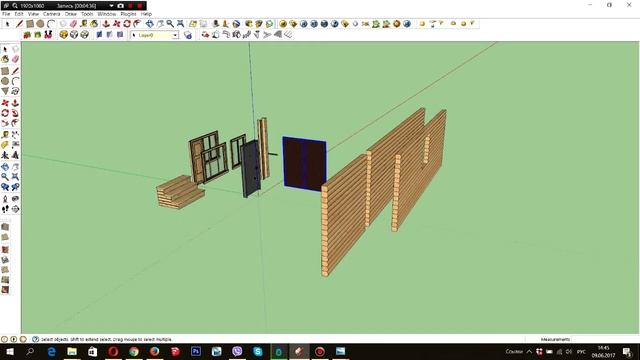Viewport: 640px width, 360px height.
Task: Click the help question-mark icon in status bar
Action: (36, 339)
